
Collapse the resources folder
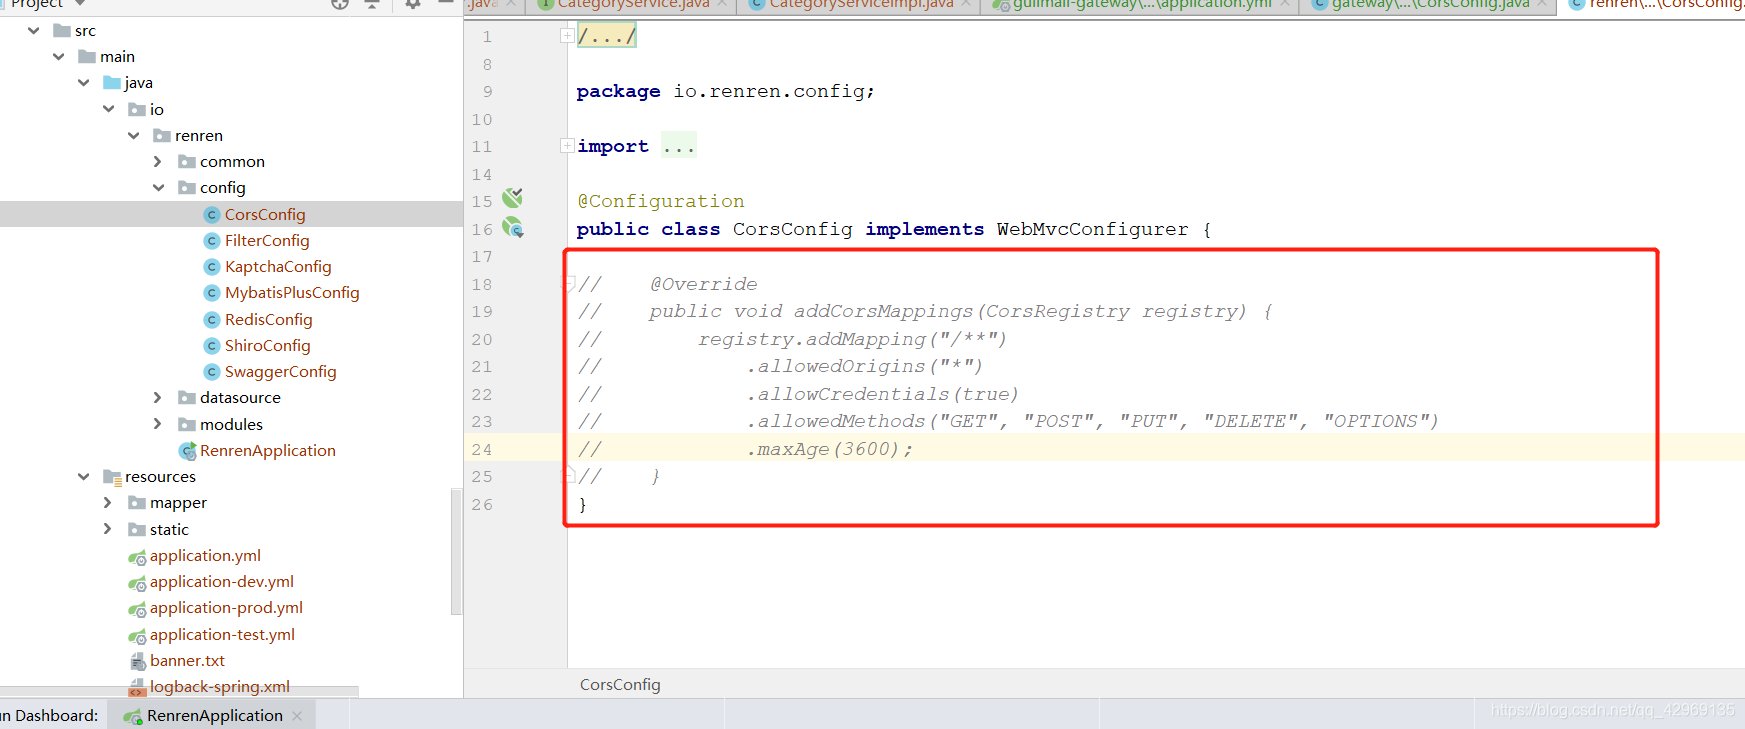pos(84,477)
